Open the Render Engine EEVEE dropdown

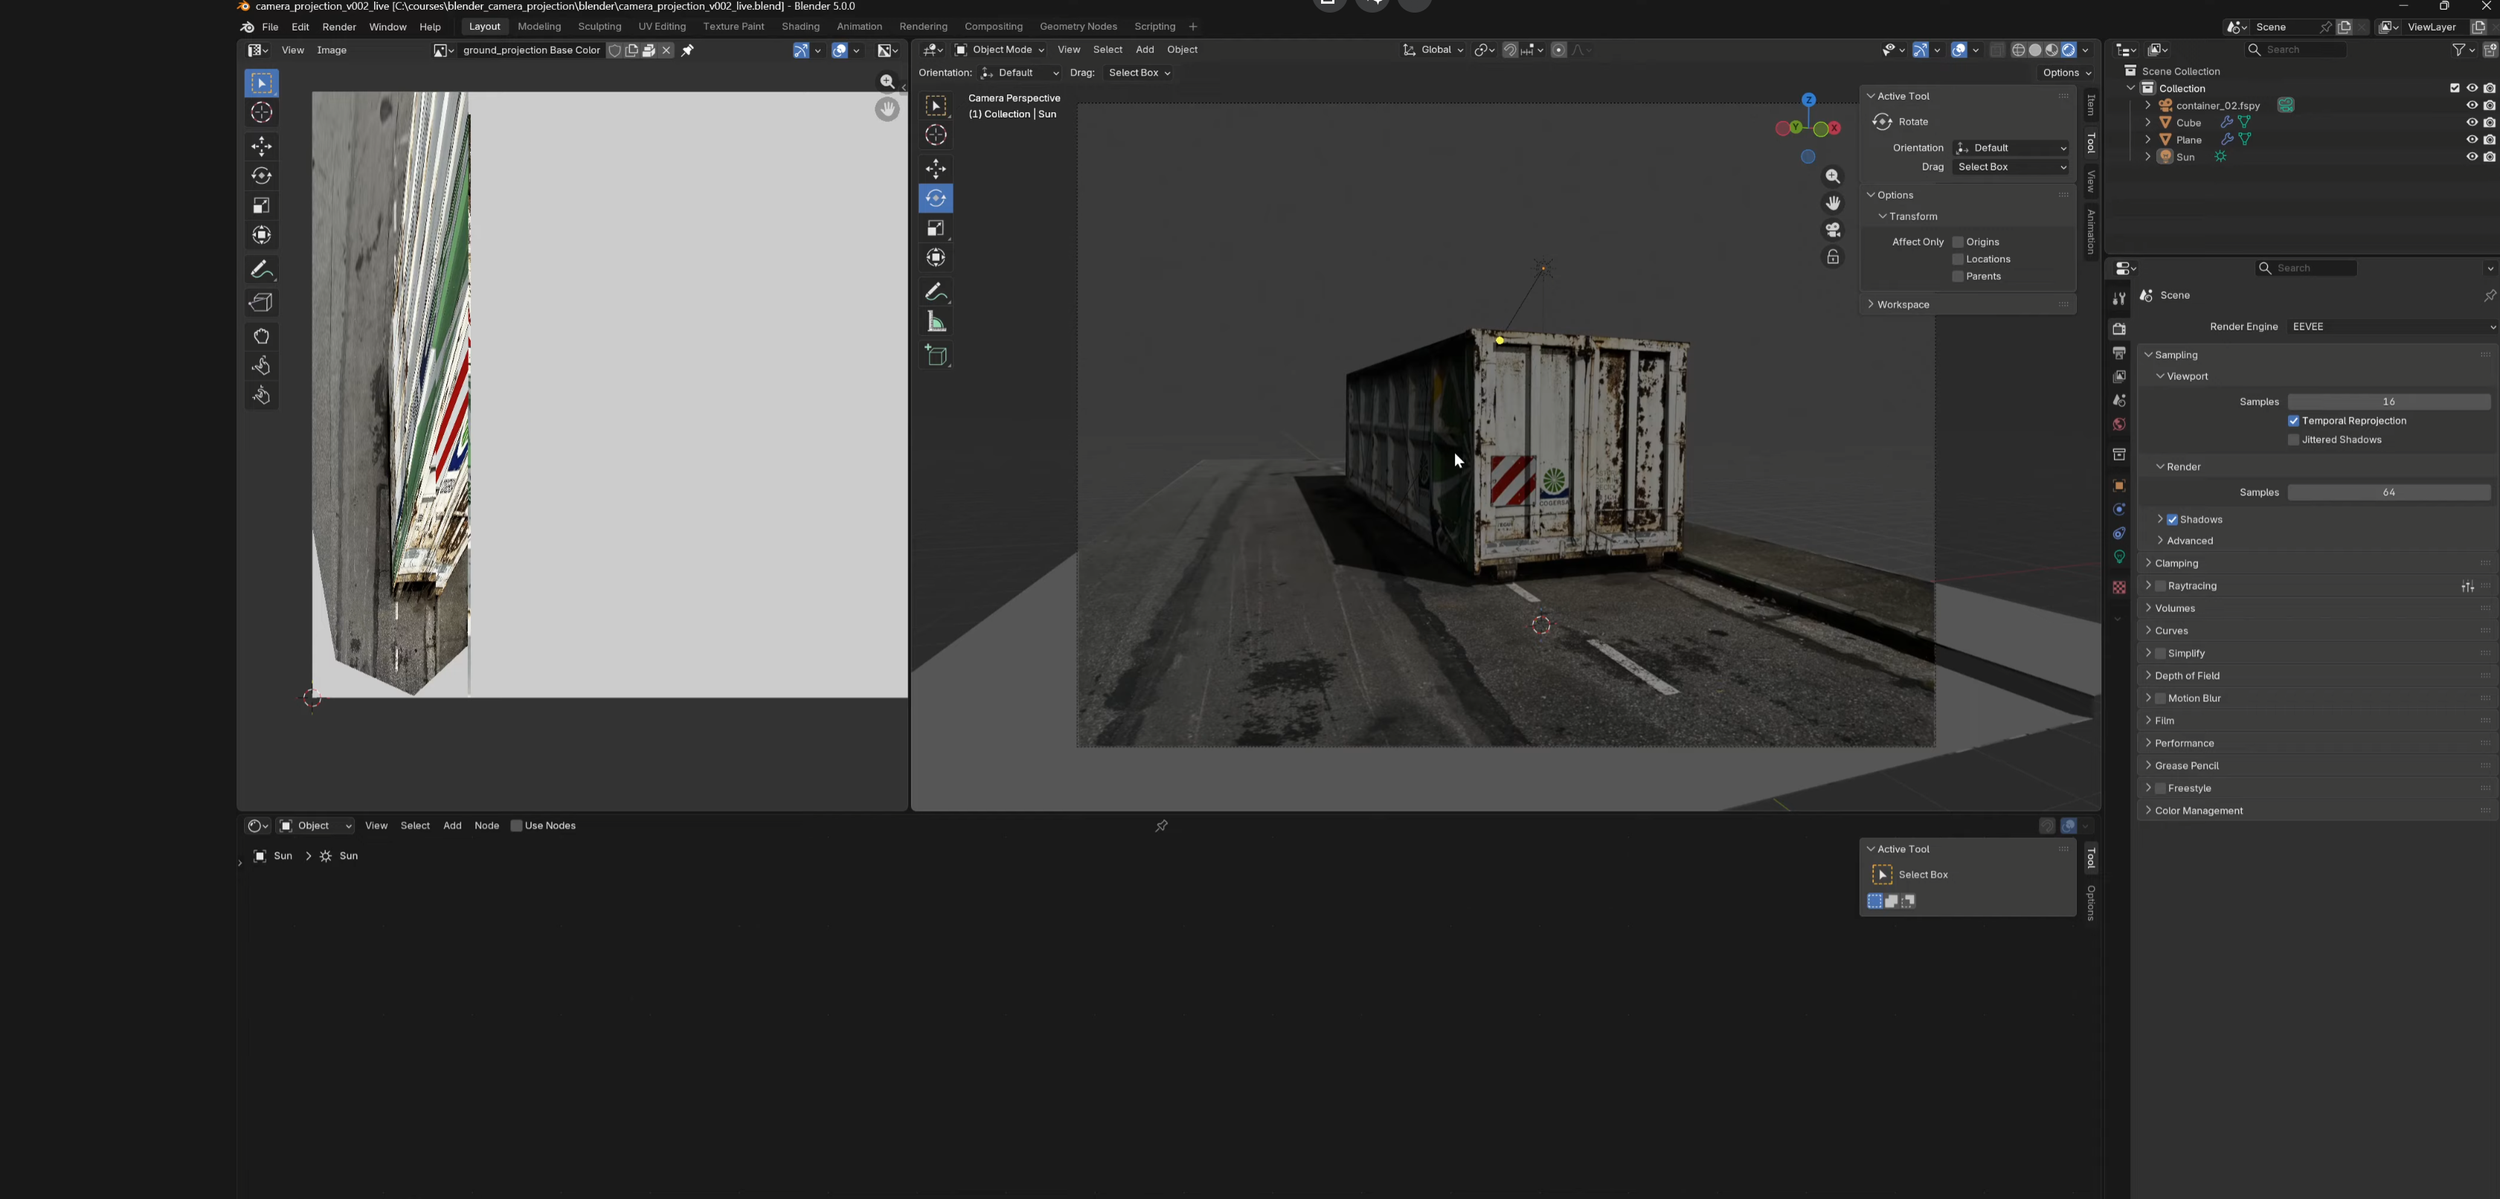[2390, 327]
